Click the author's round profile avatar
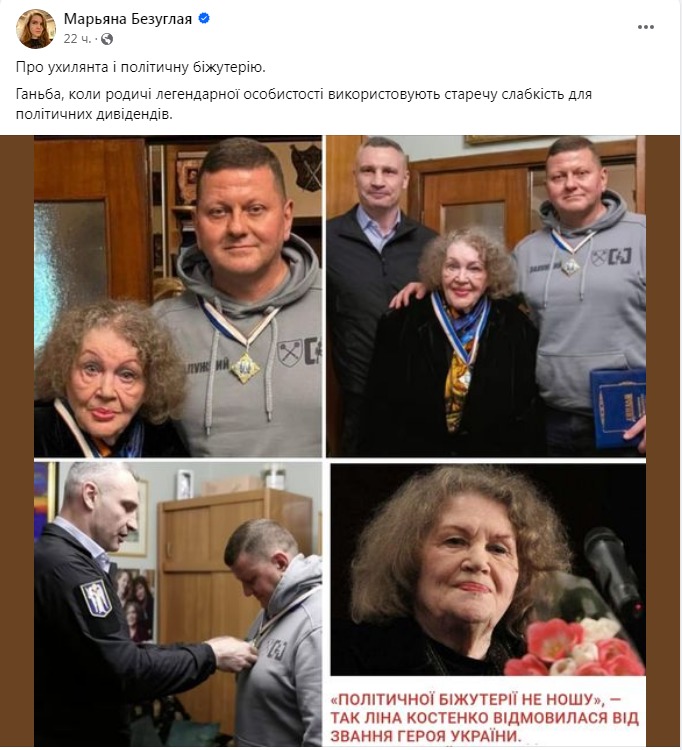Viewport: 682px width, 750px height. [36, 29]
